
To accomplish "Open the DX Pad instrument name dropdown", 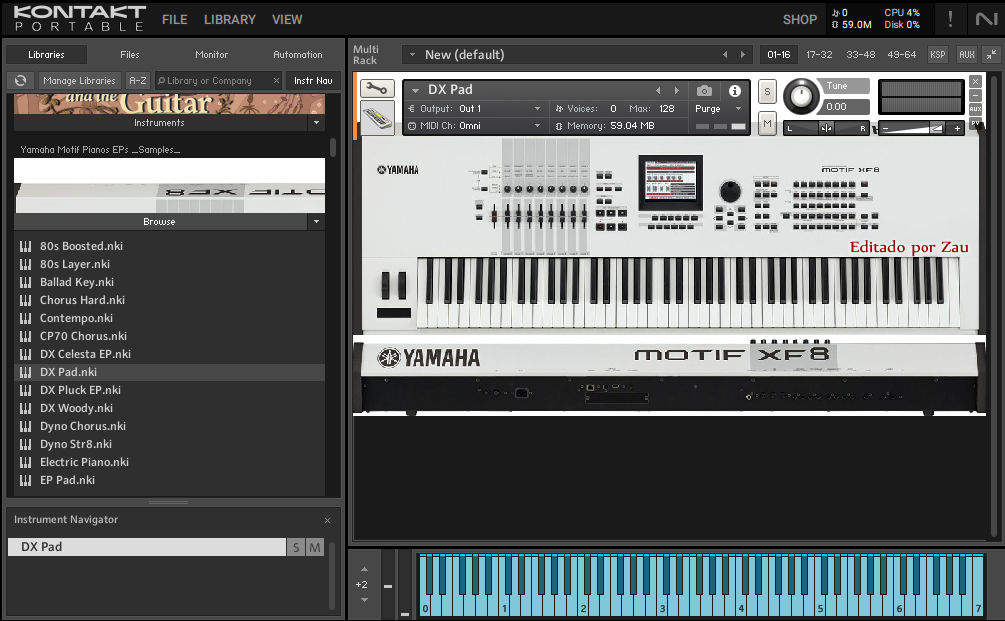I will (x=415, y=90).
